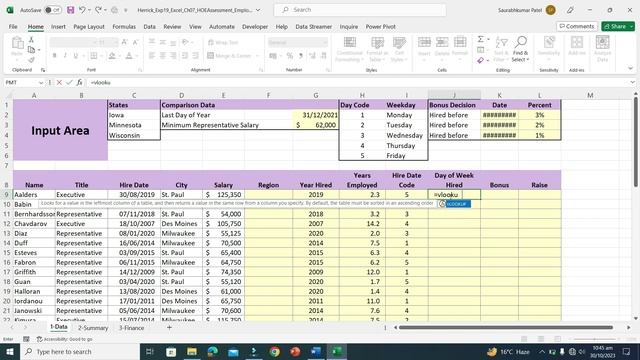640x360 pixels.
Task: Click the AutoSum sigma icon
Action: pyautogui.click(x=481, y=39)
